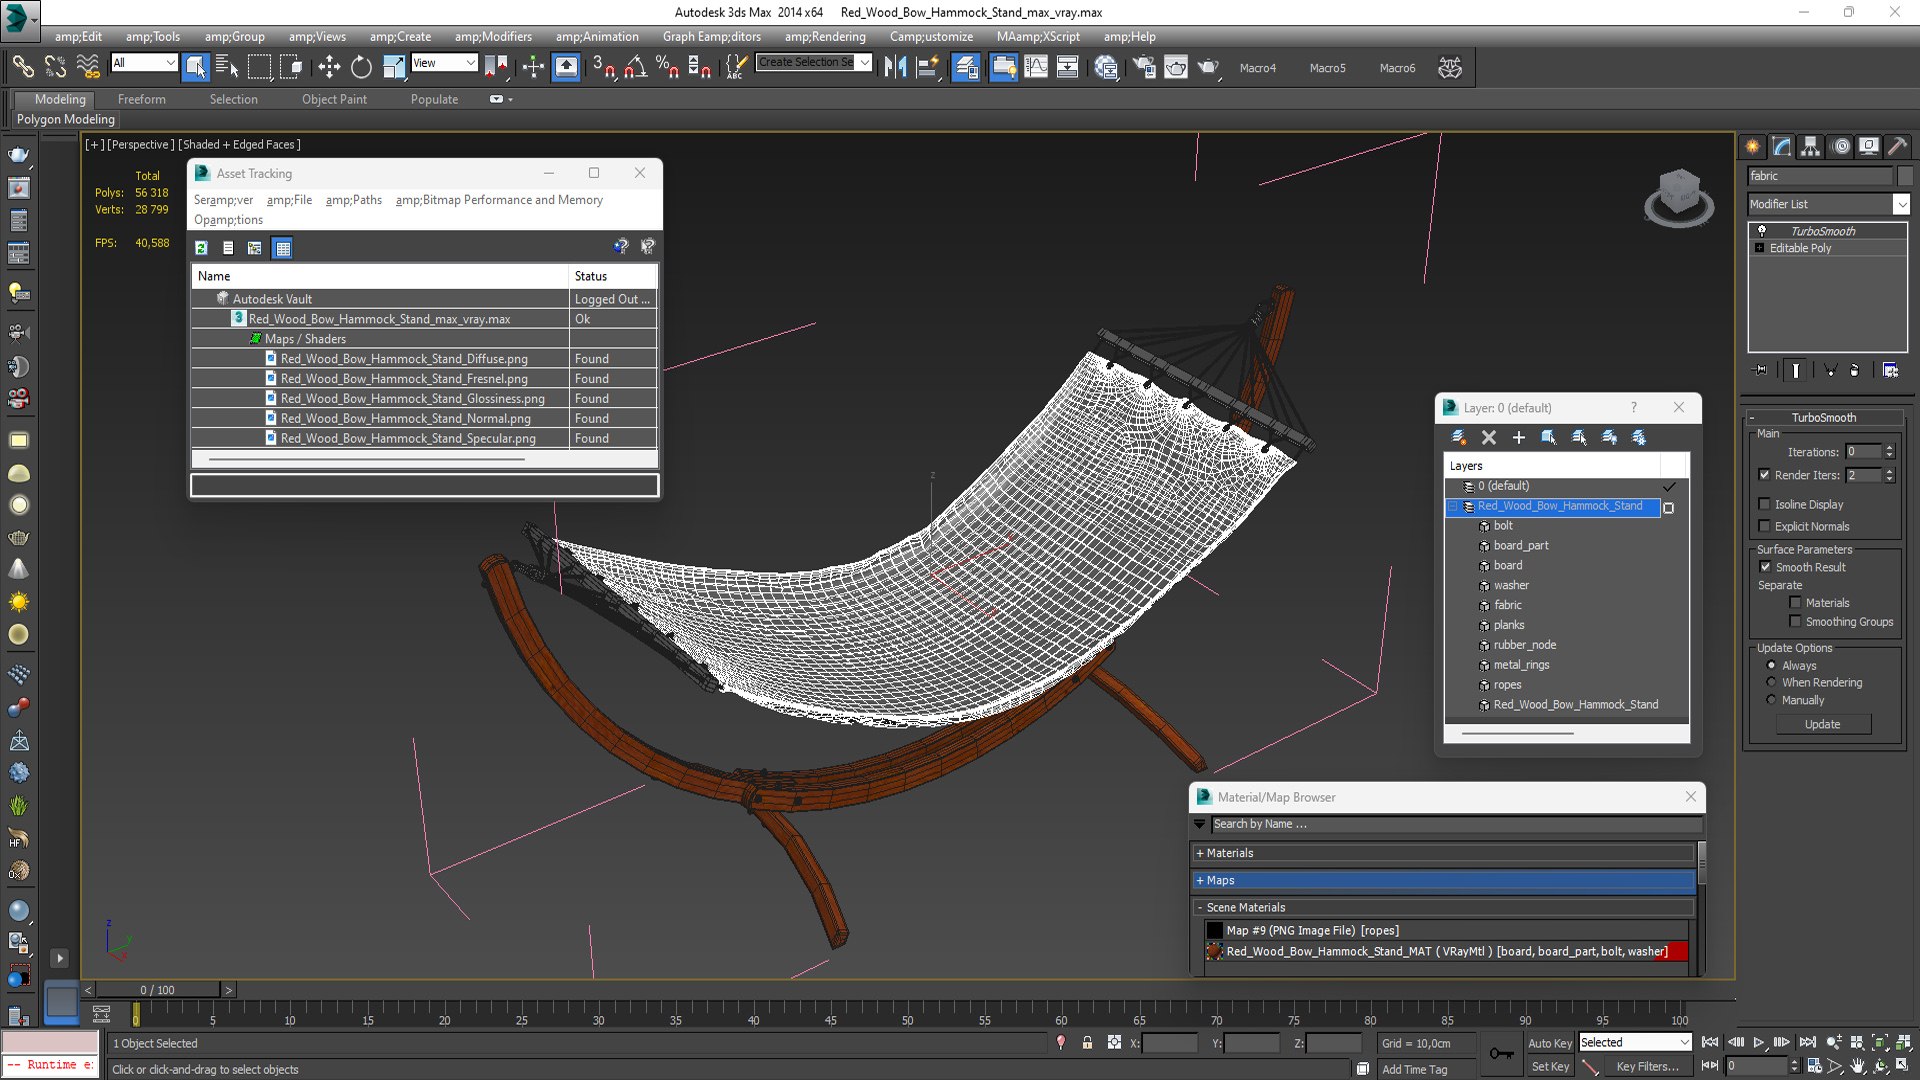
Task: Play the animation
Action: pos(1759,1043)
